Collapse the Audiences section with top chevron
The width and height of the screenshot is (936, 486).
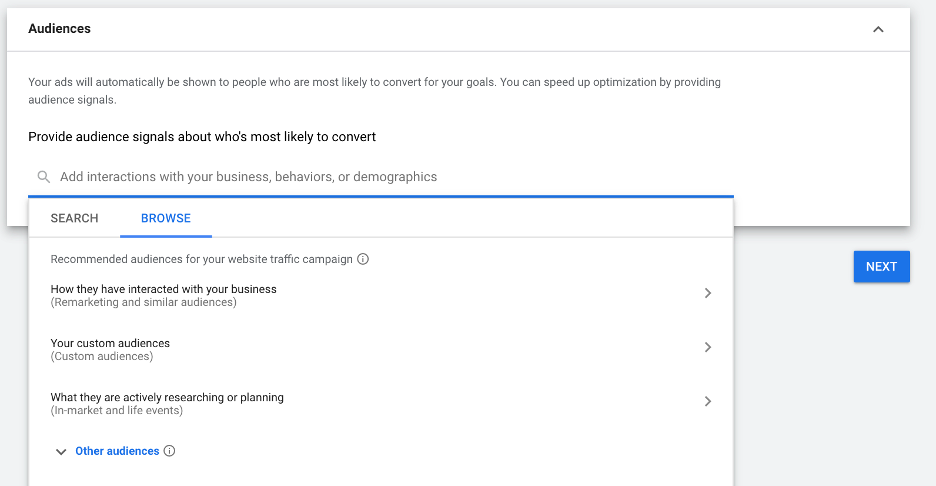878,30
